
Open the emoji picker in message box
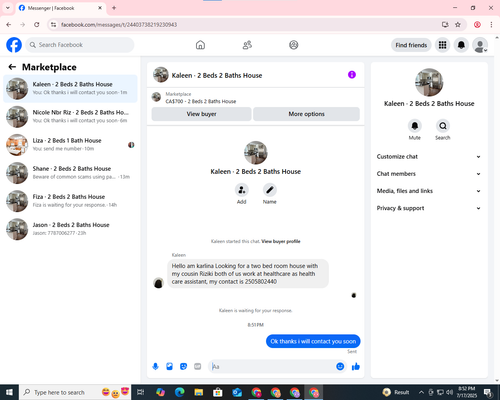[340, 367]
